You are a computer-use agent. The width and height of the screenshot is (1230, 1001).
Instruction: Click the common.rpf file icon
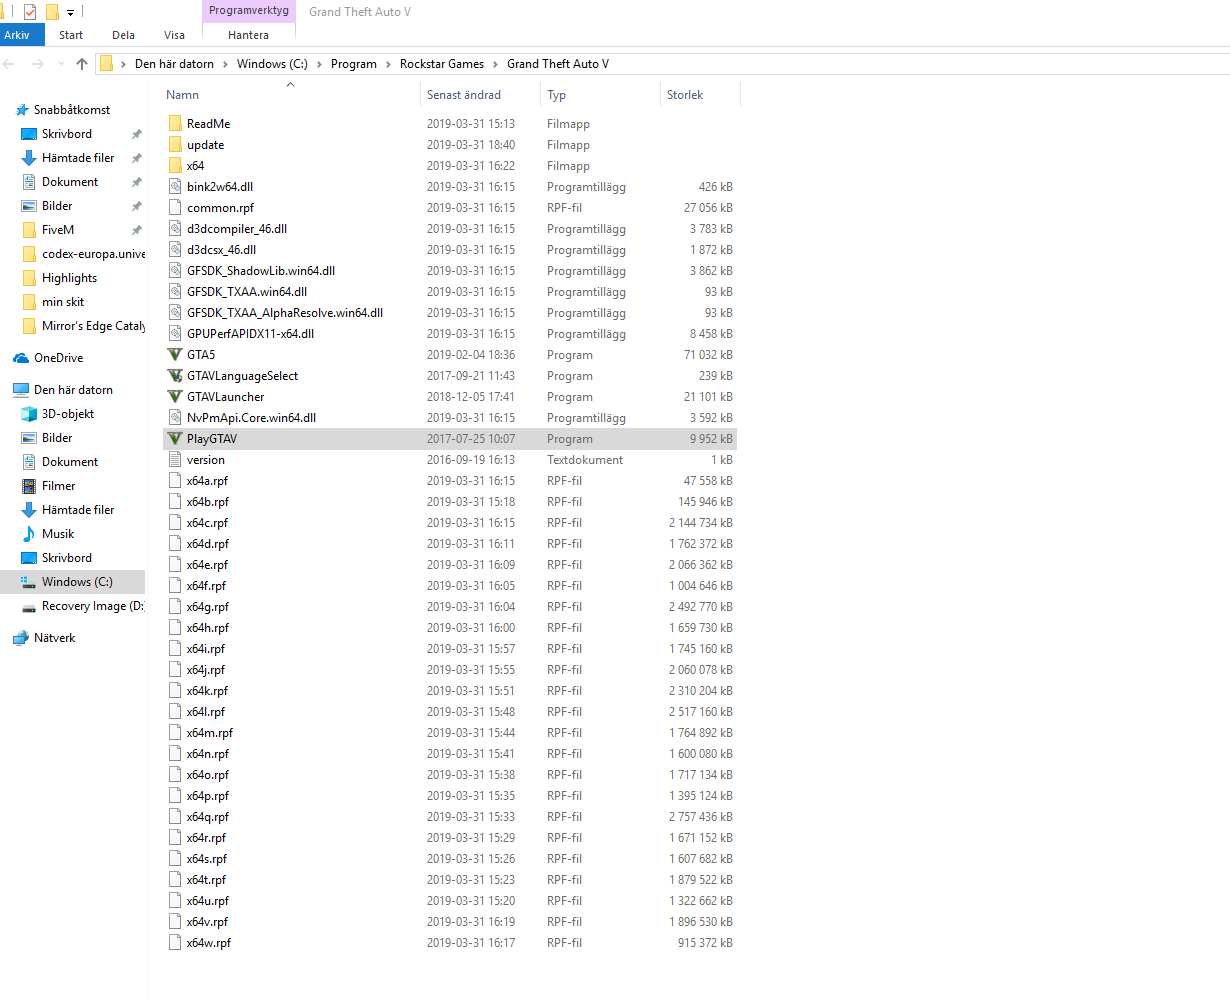[x=176, y=208]
